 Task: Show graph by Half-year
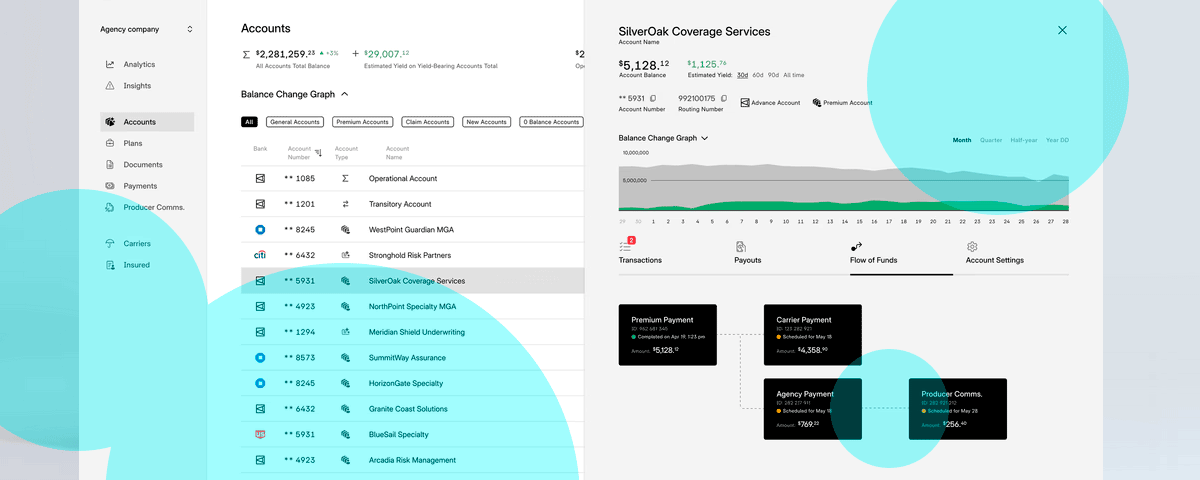pyautogui.click(x=1024, y=140)
